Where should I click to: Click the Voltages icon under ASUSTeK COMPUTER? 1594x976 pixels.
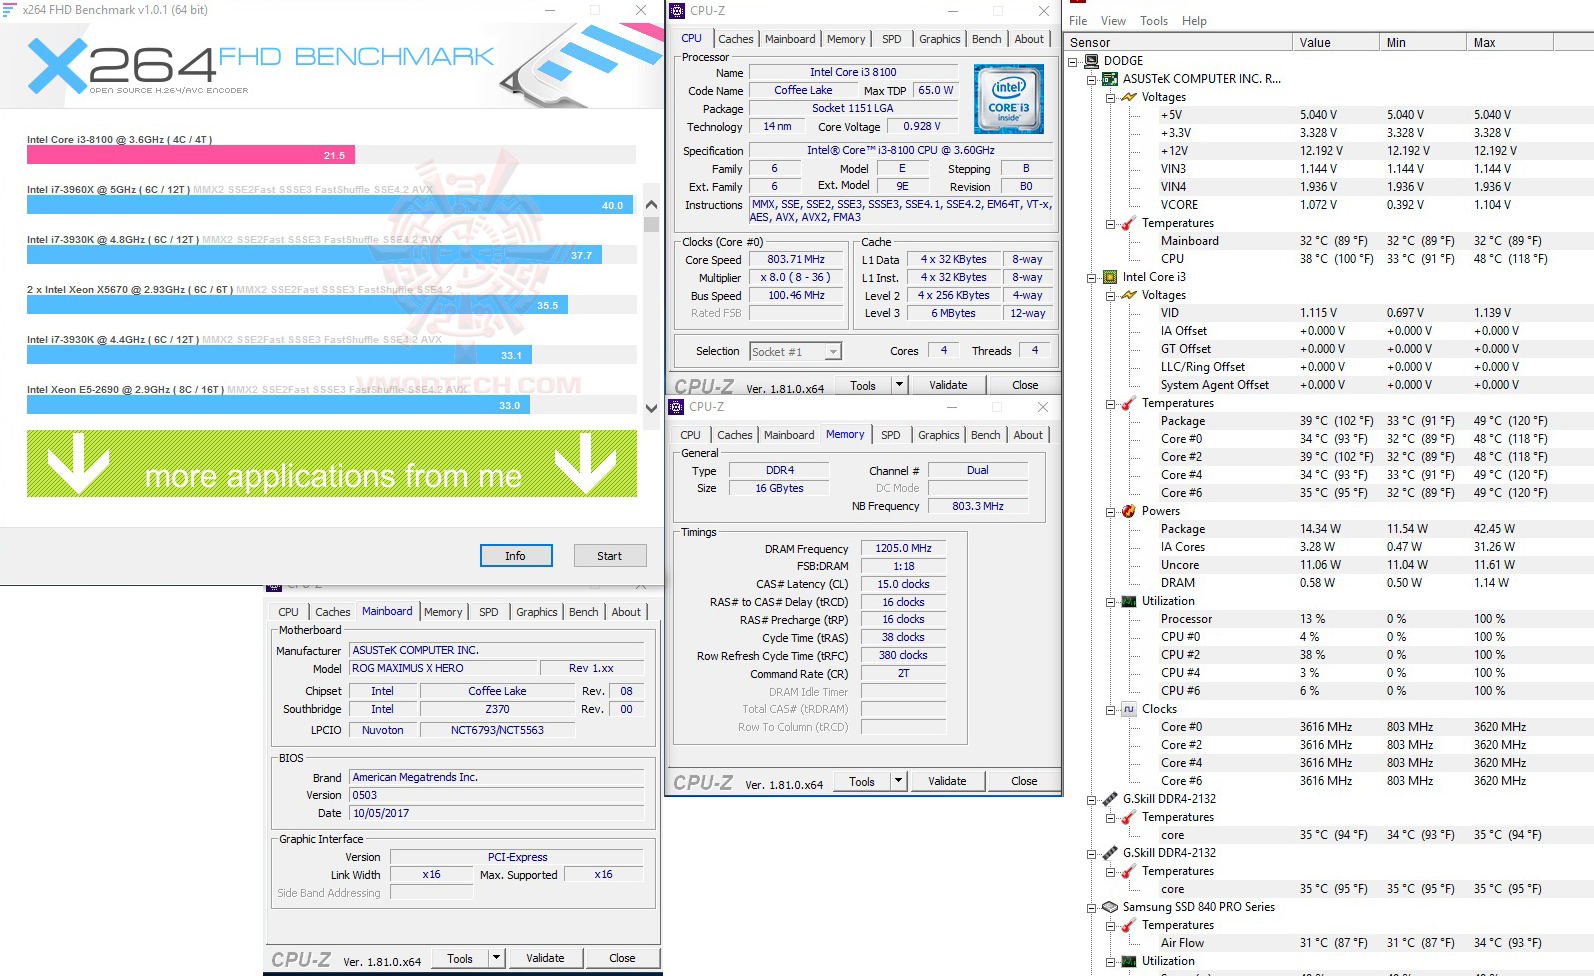point(1129,97)
